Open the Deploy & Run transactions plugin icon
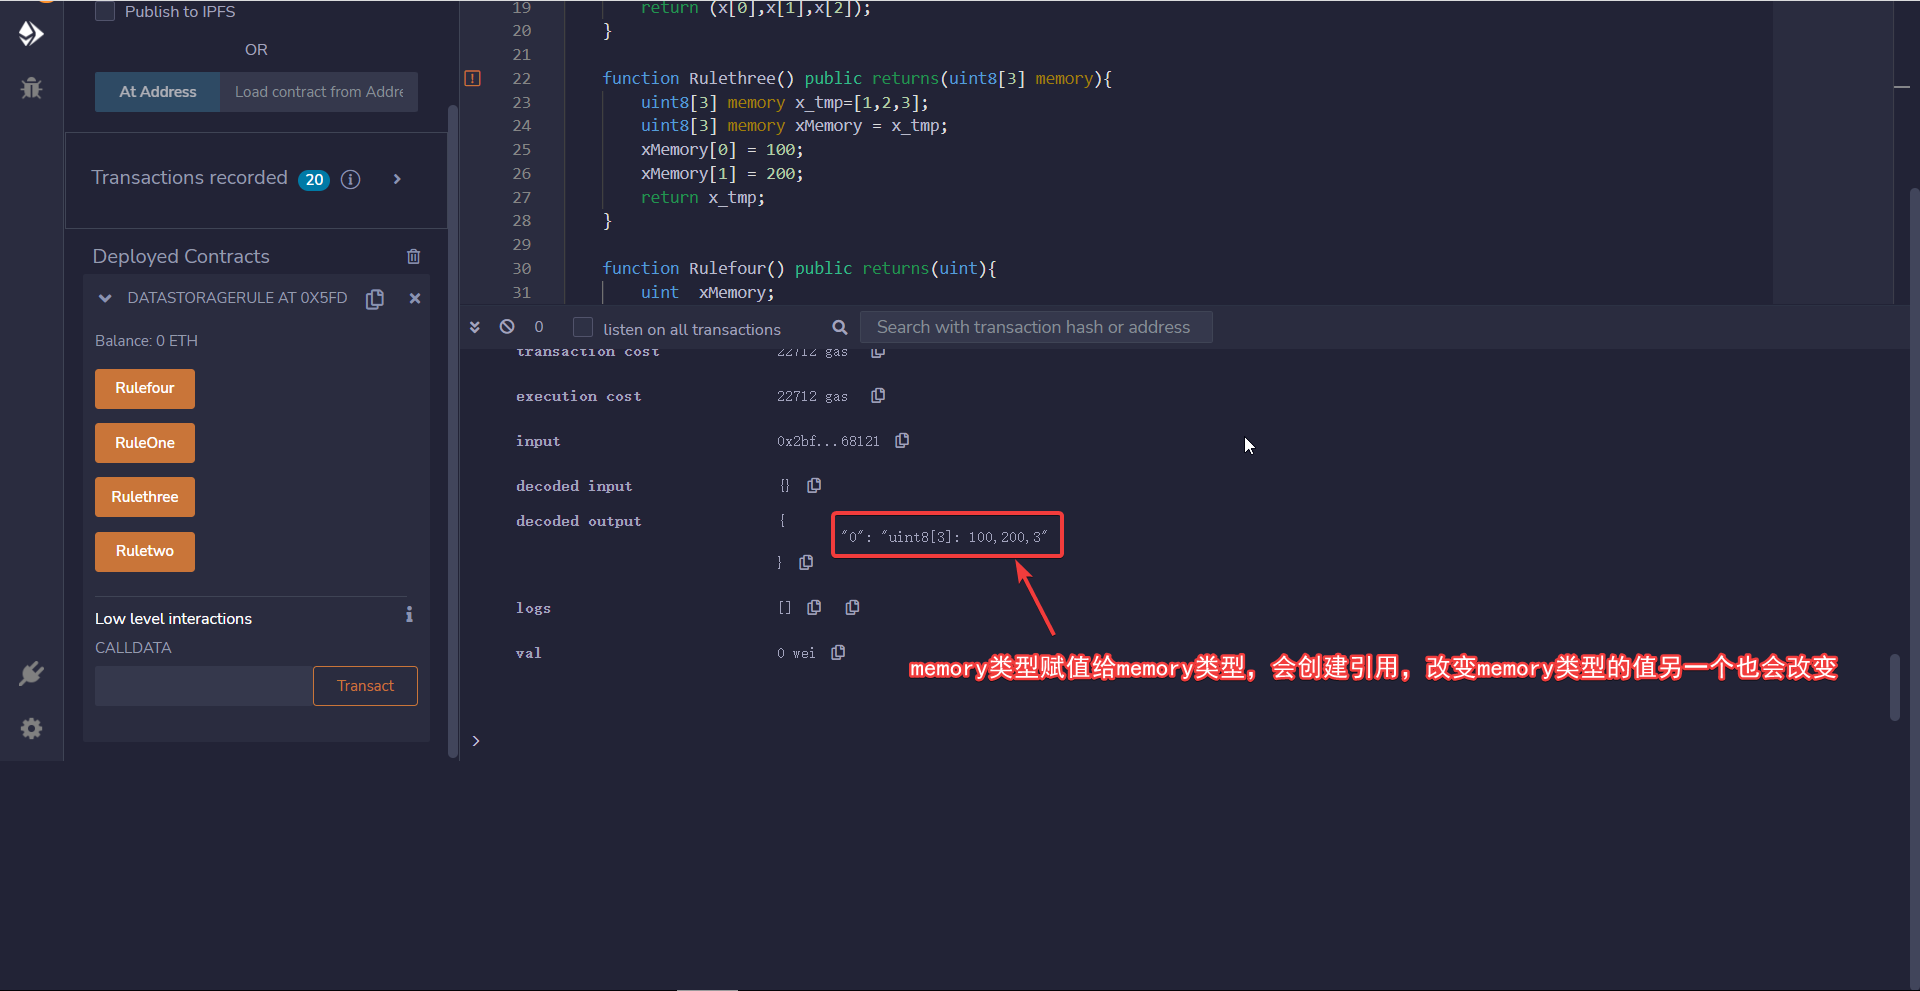 tap(31, 34)
